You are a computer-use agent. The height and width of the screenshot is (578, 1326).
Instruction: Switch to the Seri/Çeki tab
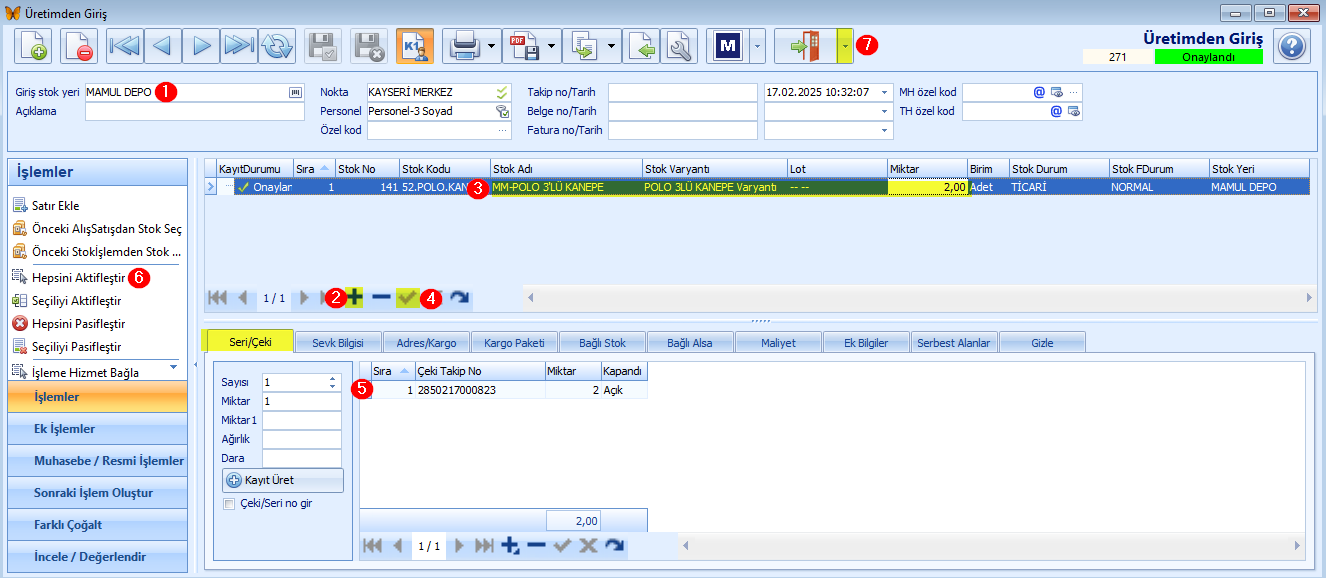[248, 342]
